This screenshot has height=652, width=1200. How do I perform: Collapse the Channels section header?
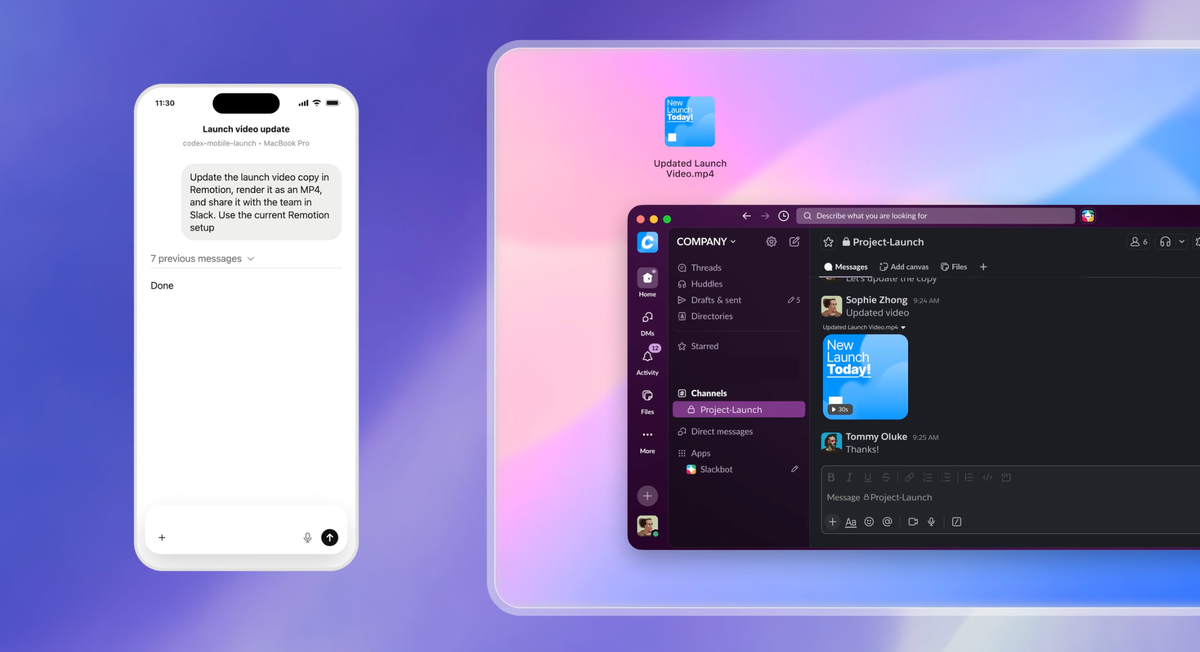702,393
